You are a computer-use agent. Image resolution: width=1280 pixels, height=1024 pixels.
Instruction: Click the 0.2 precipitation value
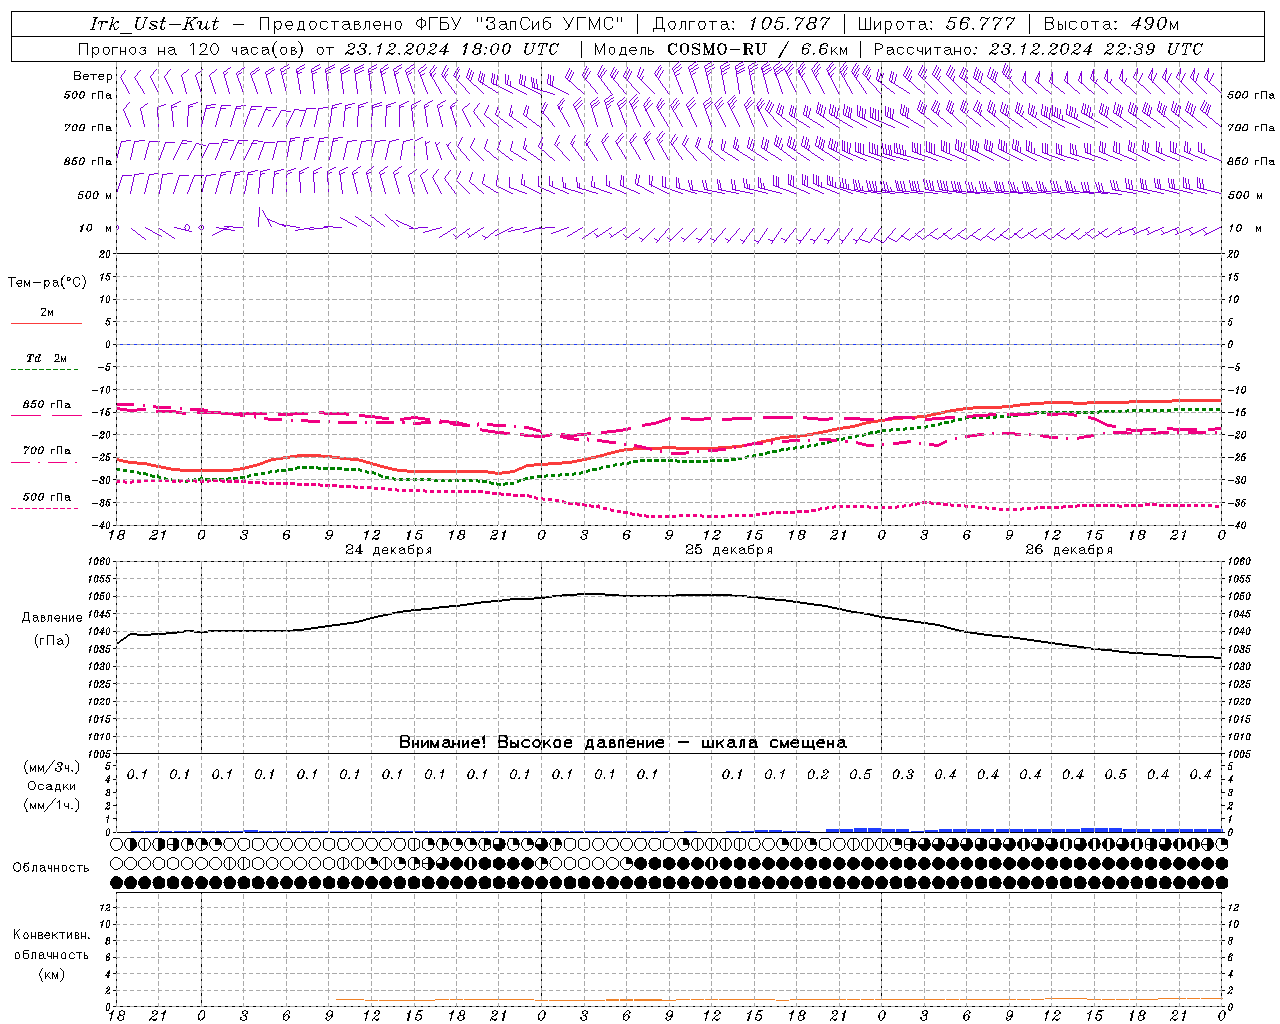818,775
